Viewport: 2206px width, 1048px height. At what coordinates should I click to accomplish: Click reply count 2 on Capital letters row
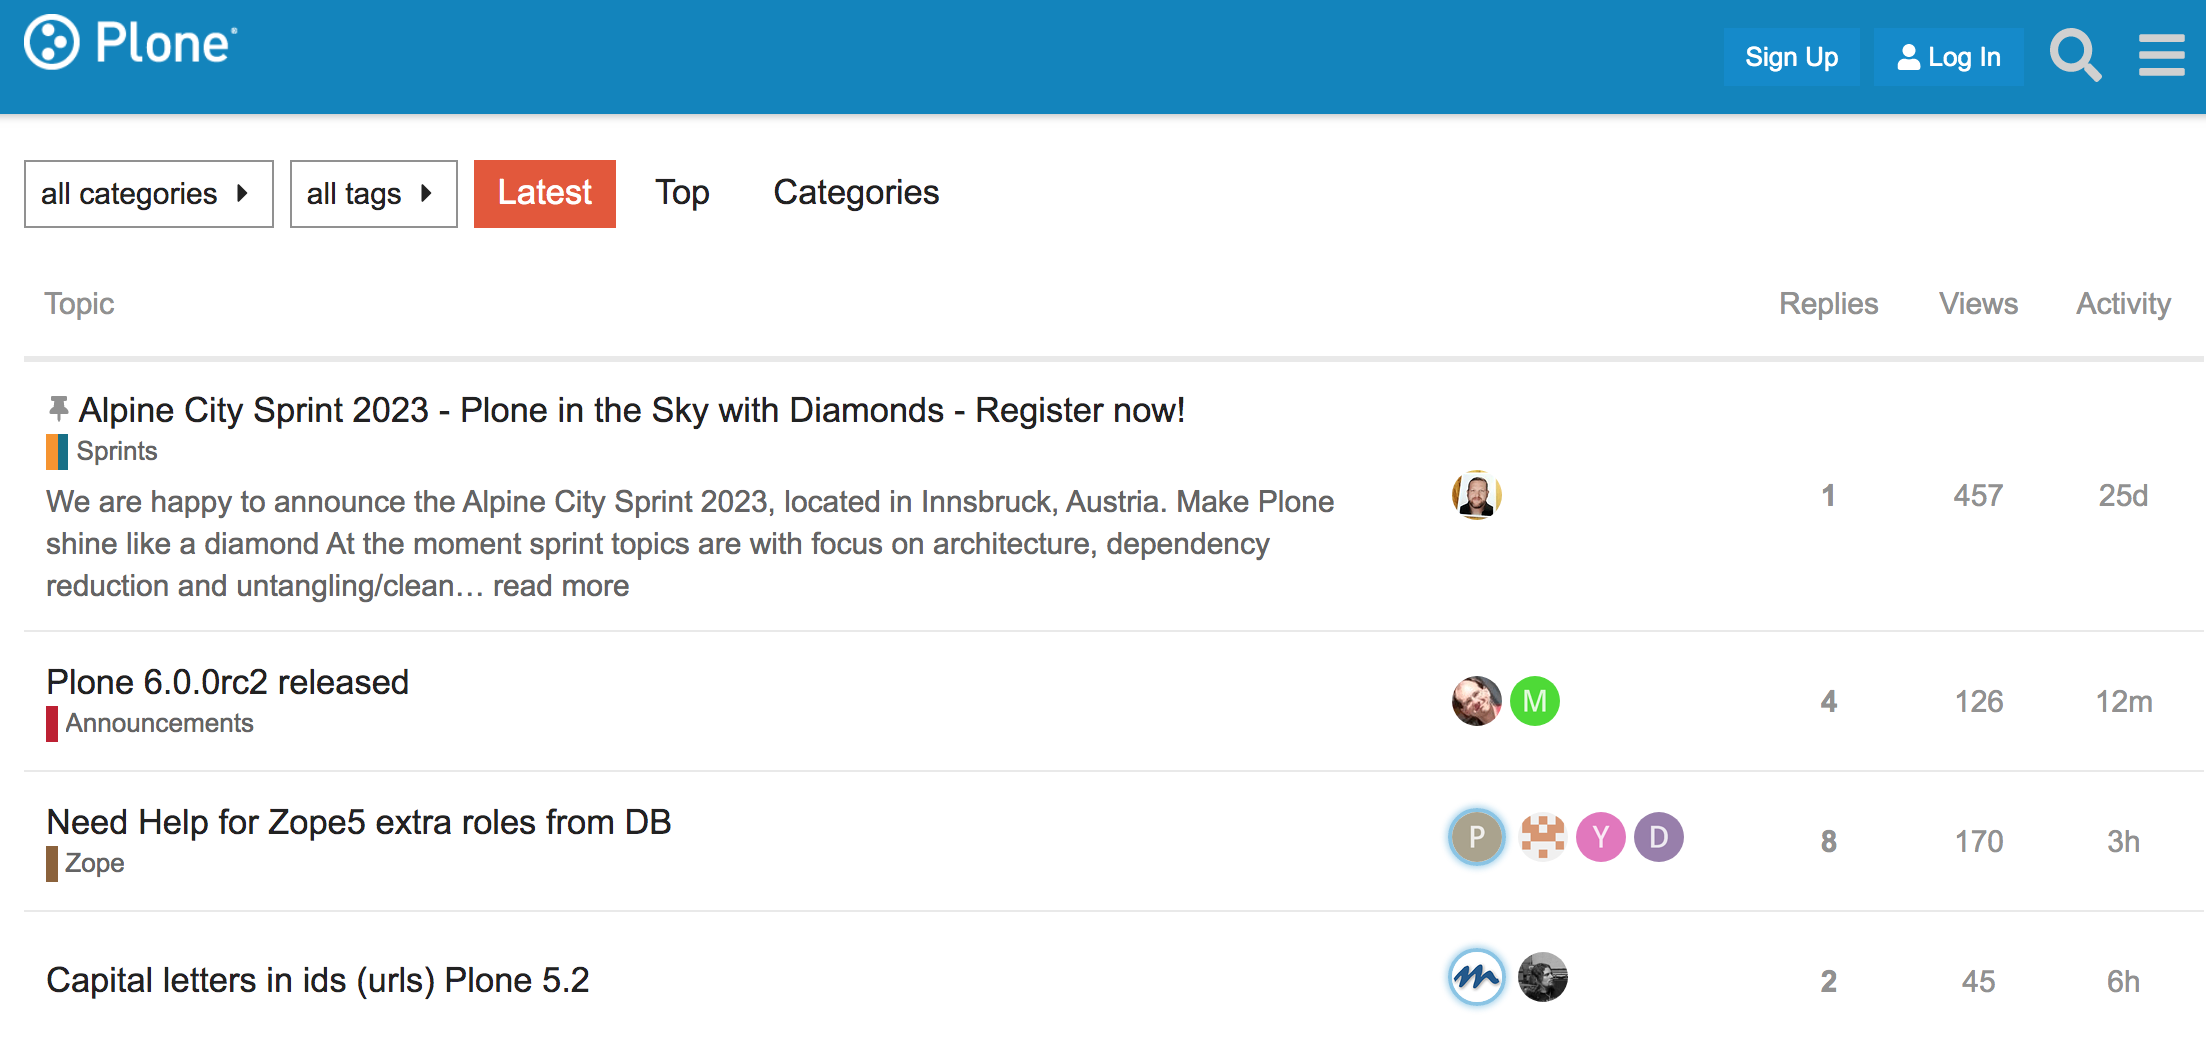[1828, 982]
